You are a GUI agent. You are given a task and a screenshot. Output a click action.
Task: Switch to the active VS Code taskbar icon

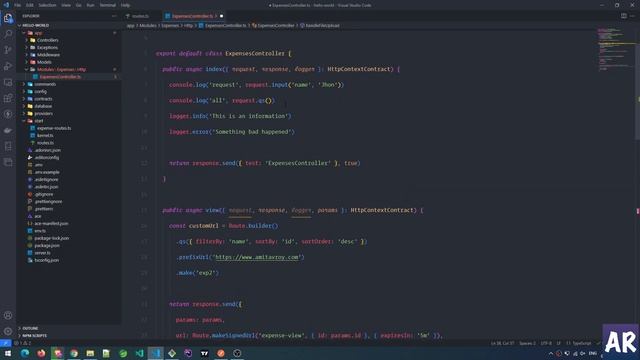click(x=156, y=353)
